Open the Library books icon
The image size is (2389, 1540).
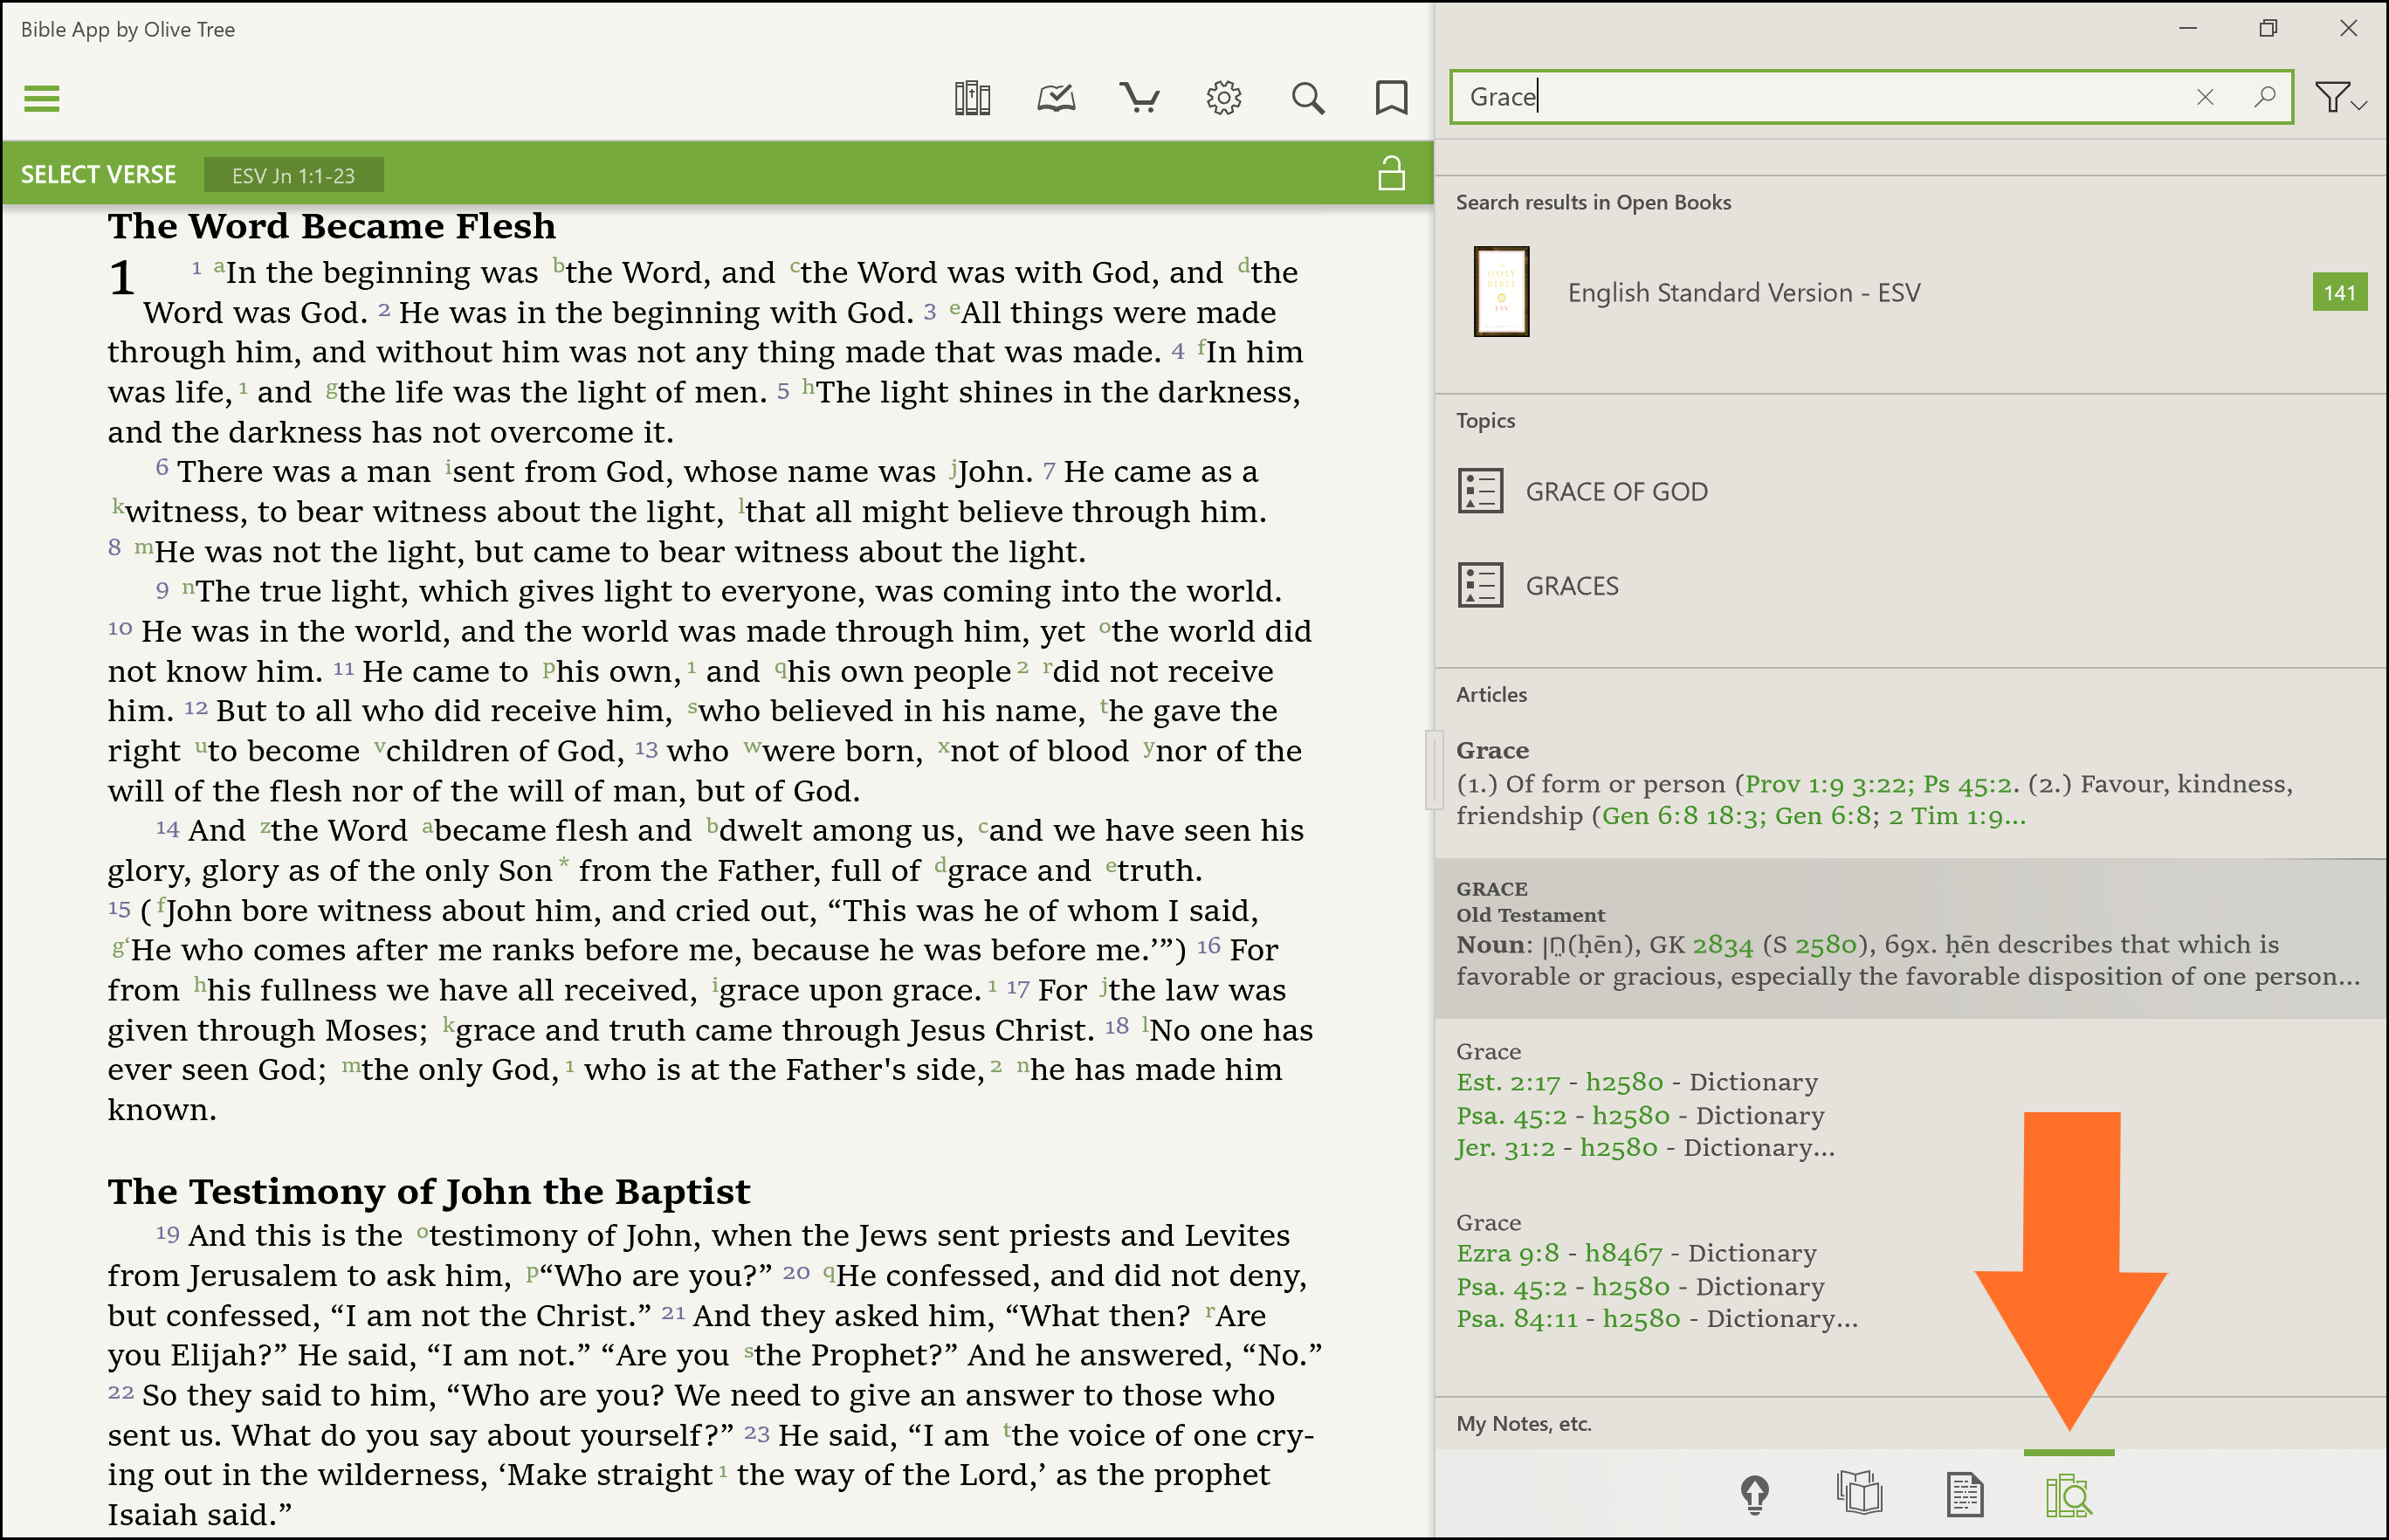pos(971,98)
